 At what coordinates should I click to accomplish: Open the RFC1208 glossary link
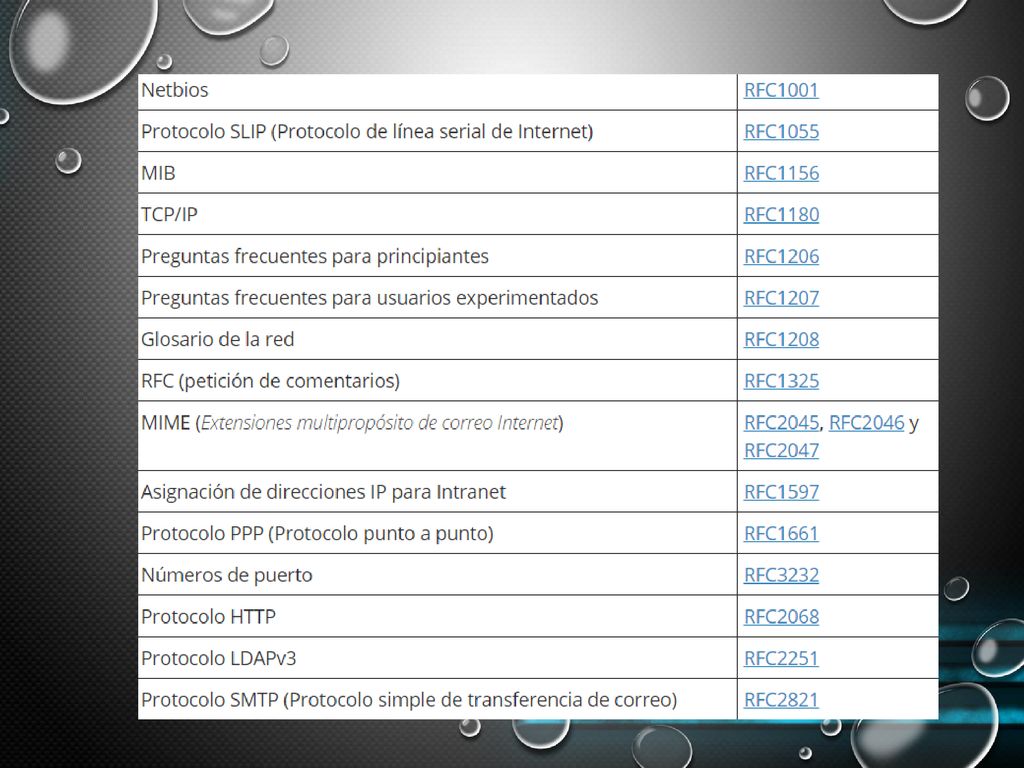[x=781, y=340]
